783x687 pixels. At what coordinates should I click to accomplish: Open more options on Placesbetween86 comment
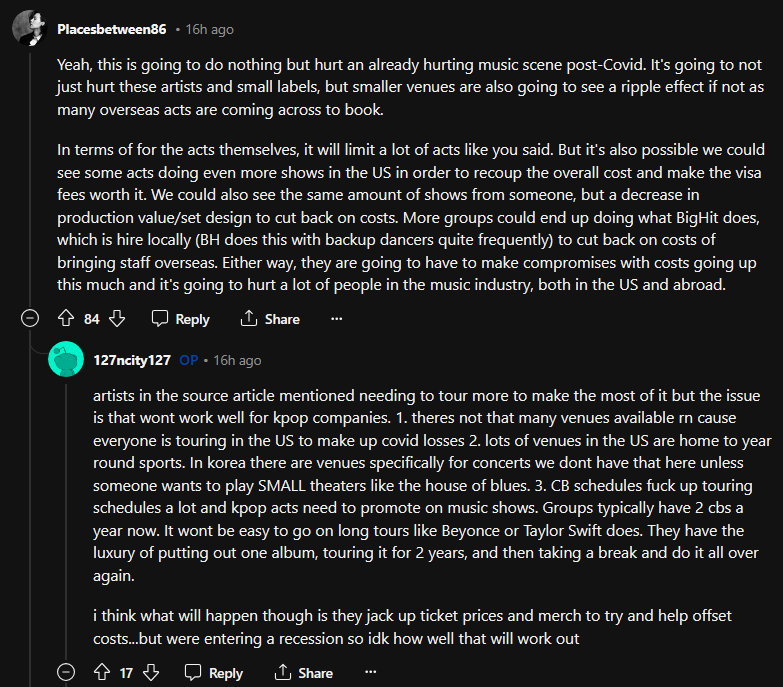click(x=336, y=318)
